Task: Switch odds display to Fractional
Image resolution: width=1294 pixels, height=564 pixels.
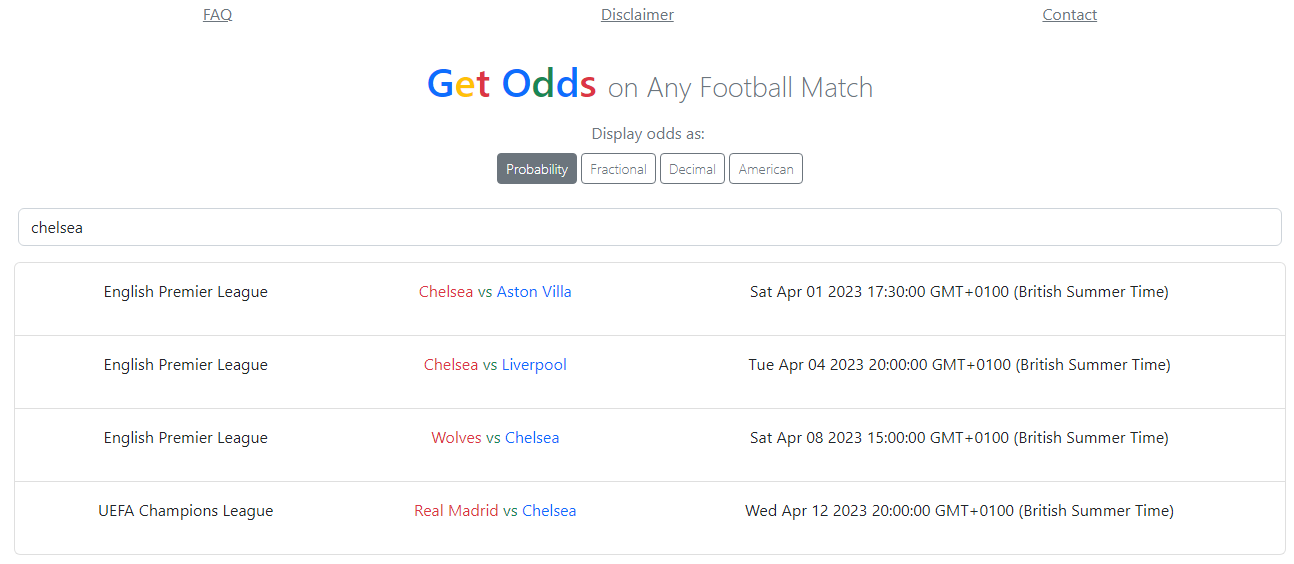Action: 618,169
